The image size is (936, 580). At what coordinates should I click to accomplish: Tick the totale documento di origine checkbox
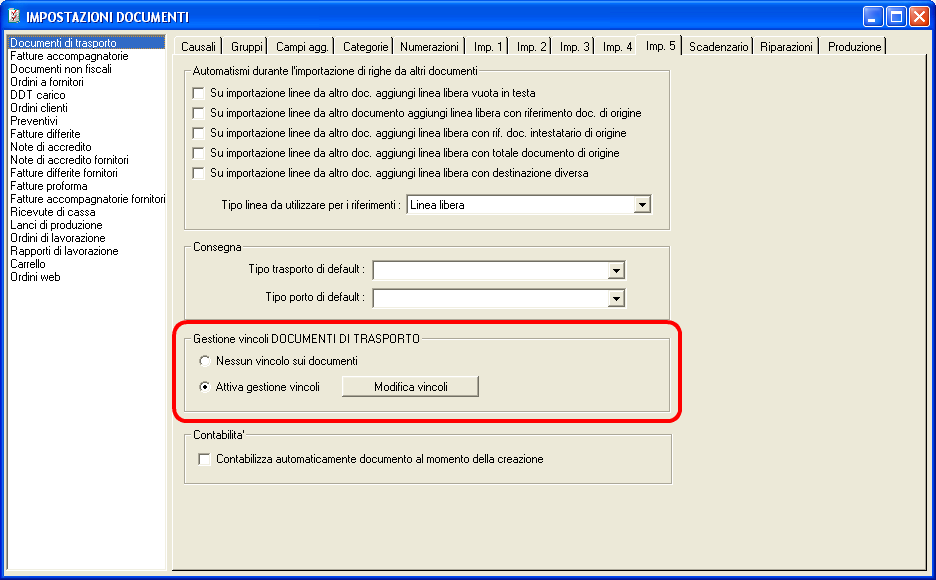[198, 153]
